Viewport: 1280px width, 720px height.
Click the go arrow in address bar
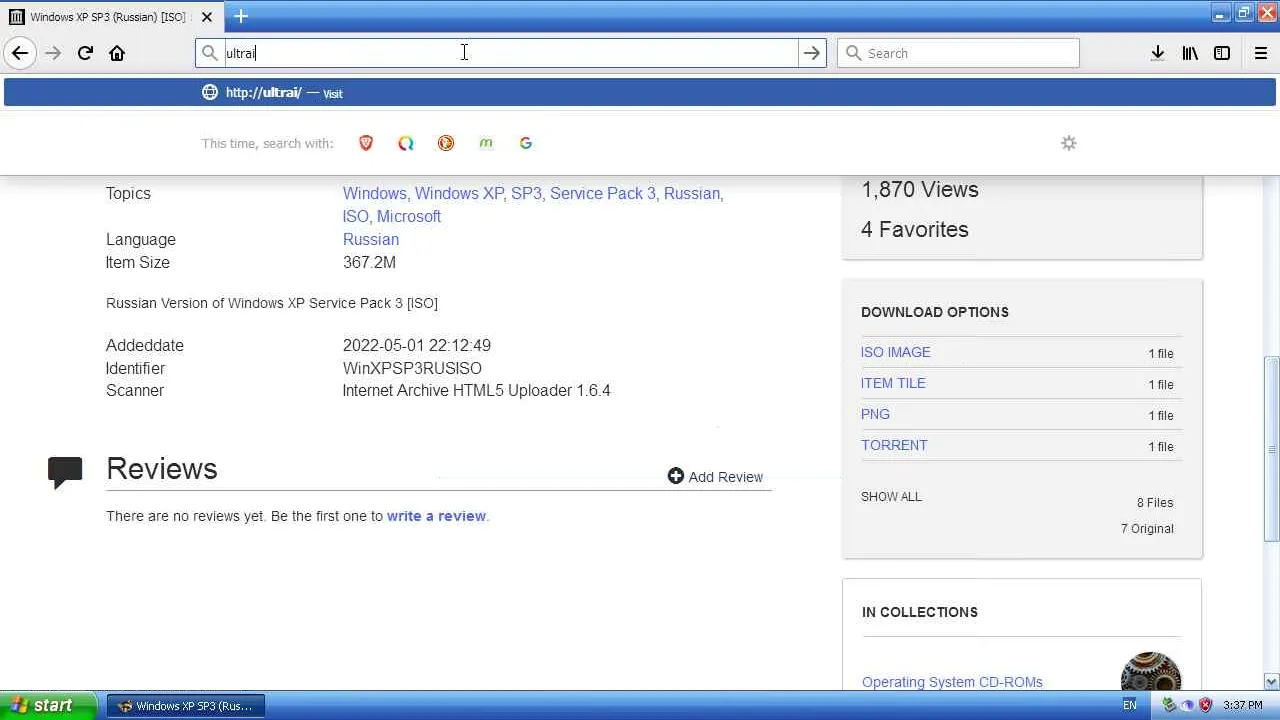(812, 53)
